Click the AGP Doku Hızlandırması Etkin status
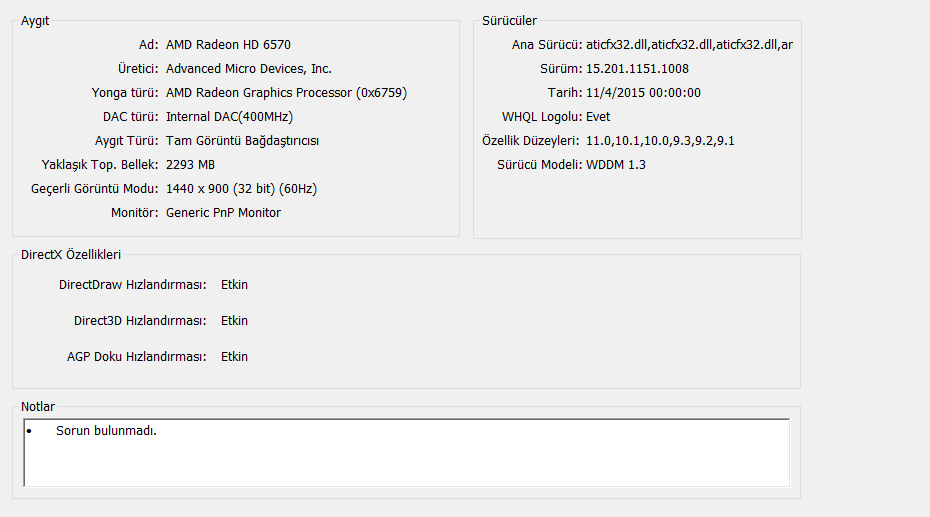 (234, 357)
